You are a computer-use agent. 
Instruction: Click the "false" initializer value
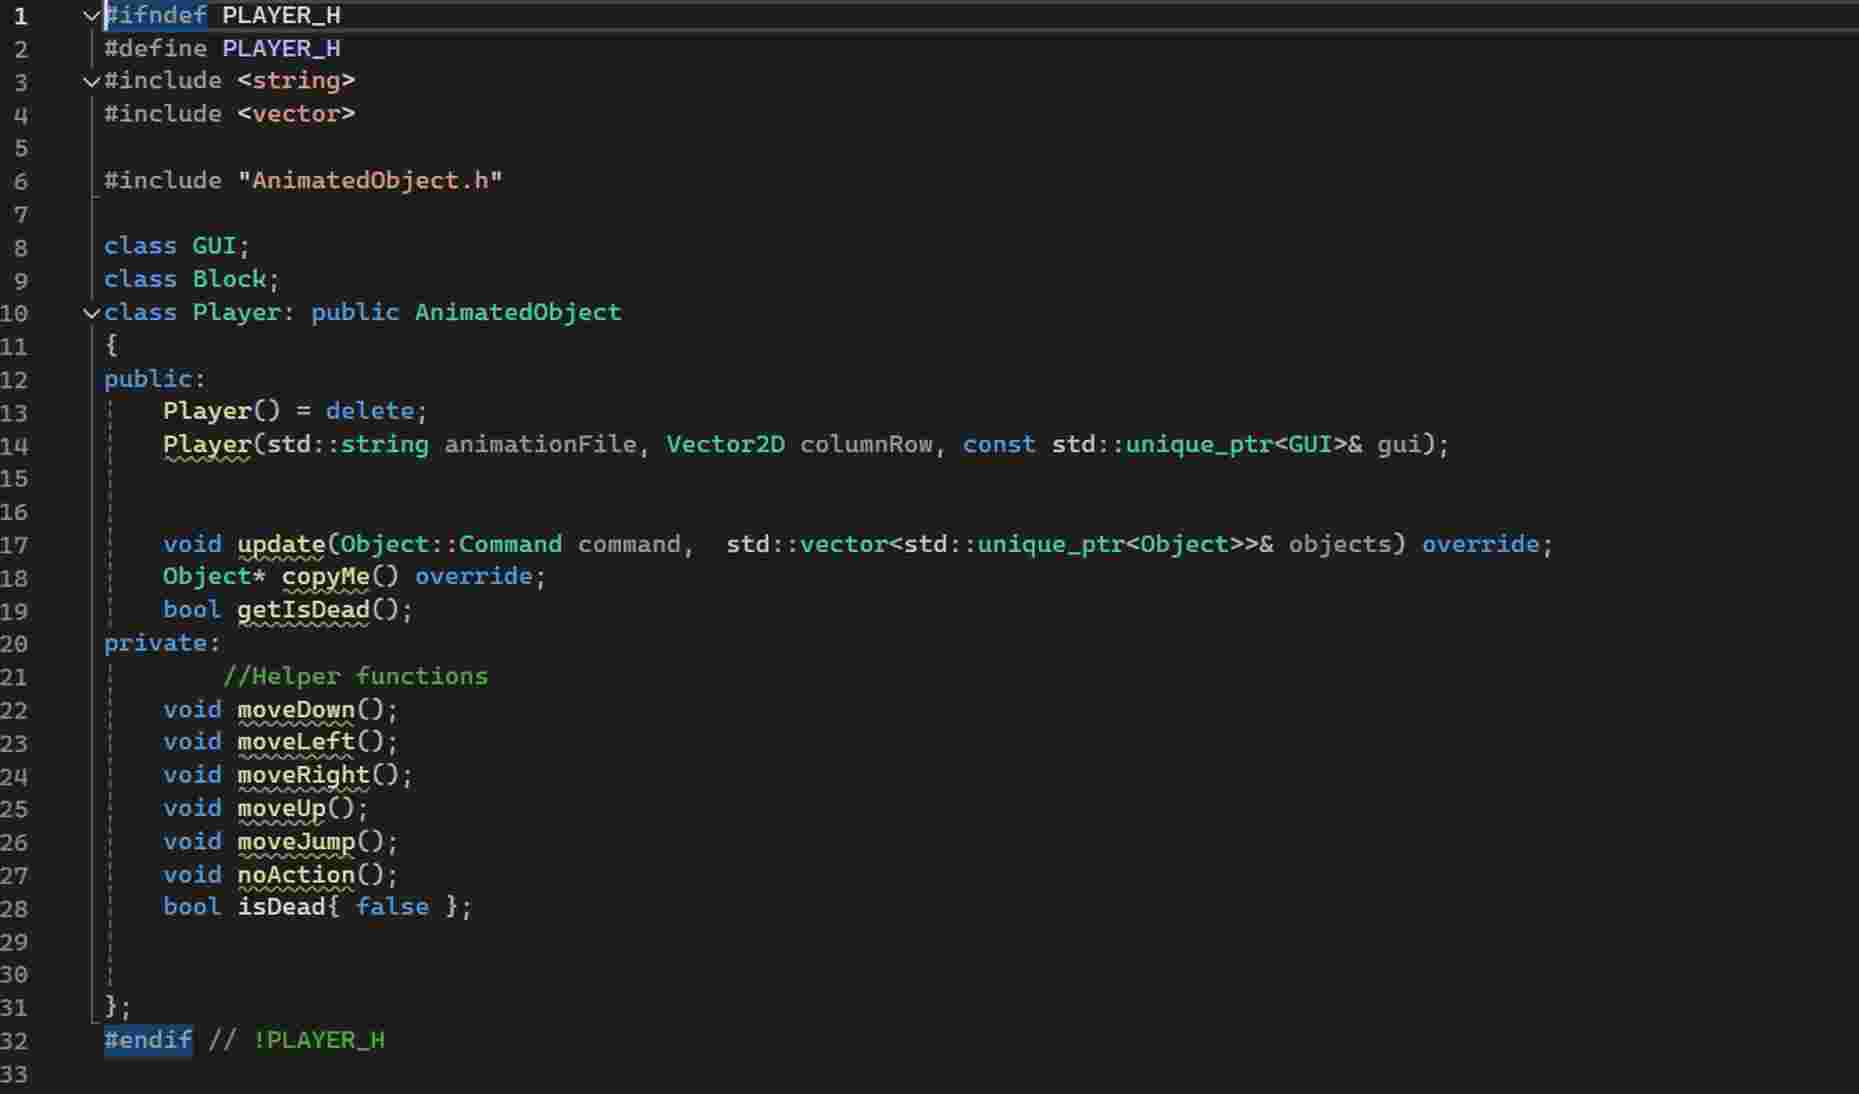click(392, 907)
